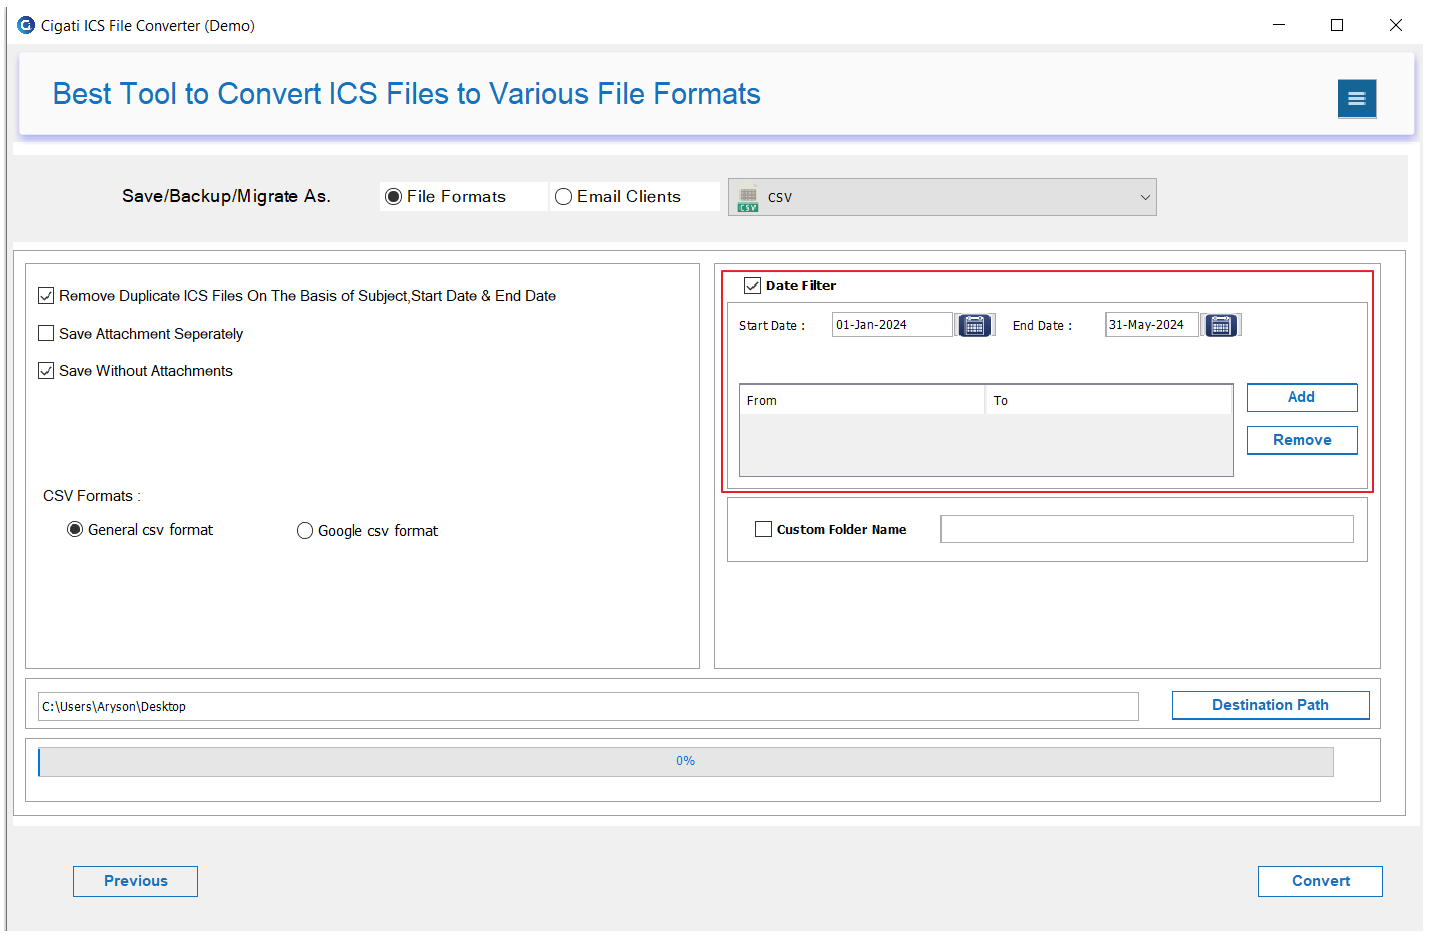Open the hamburger menu icon
1433x942 pixels.
1357,98
